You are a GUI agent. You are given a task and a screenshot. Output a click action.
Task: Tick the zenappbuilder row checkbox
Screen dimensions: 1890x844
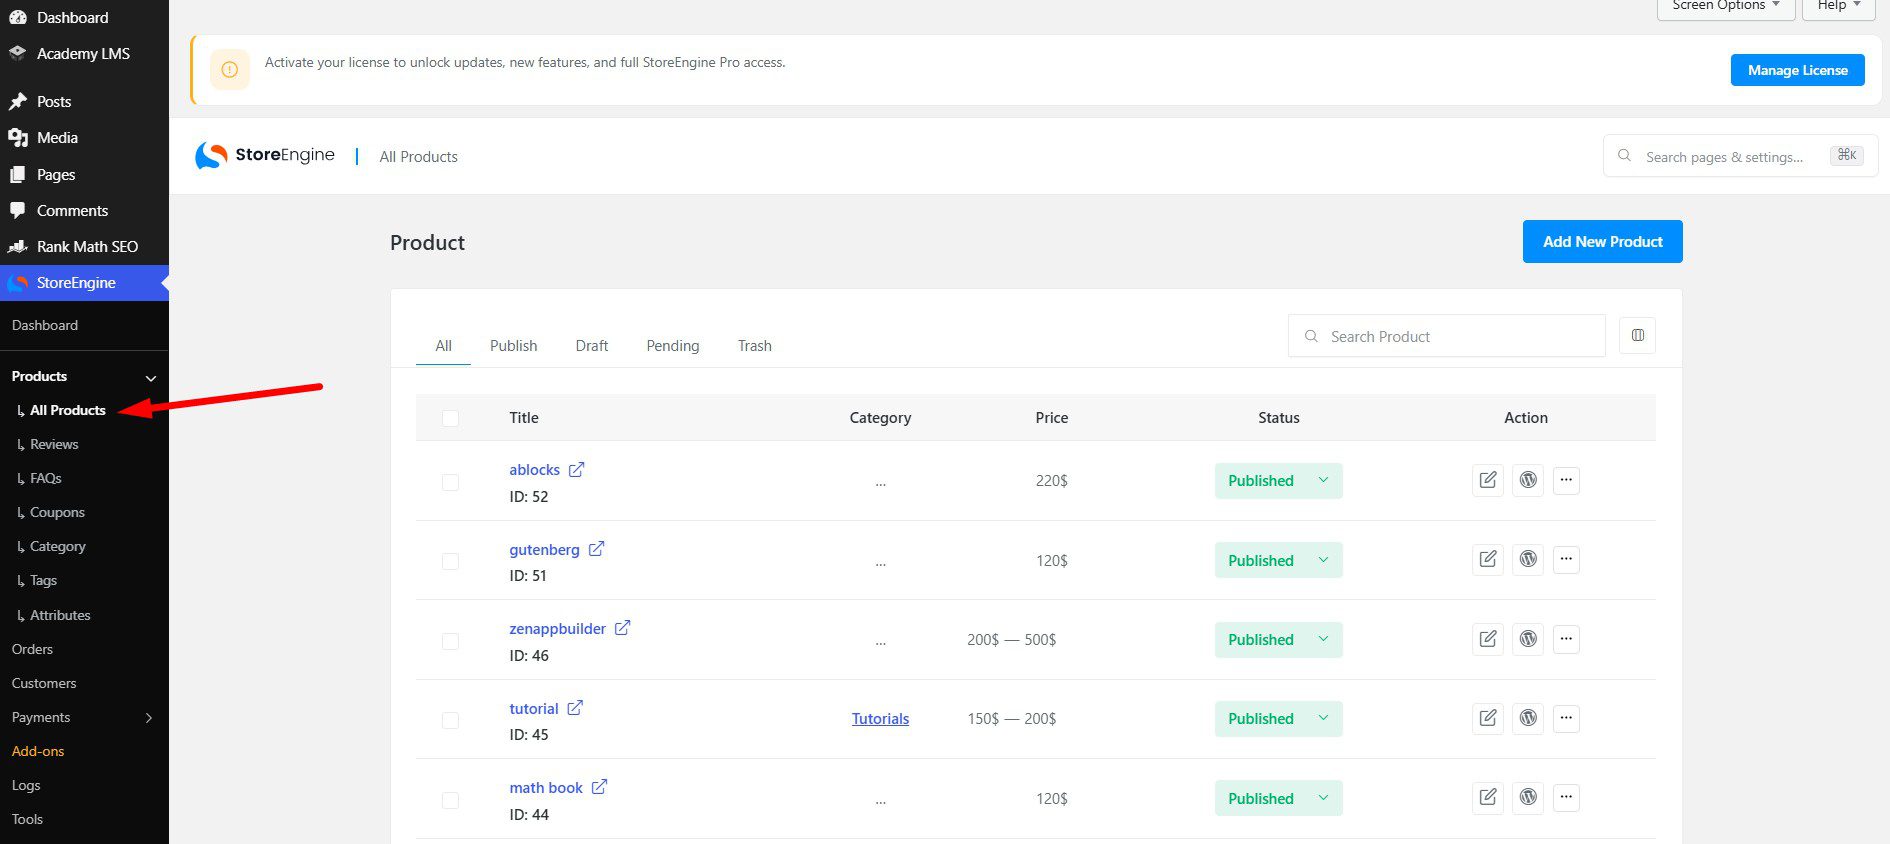450,641
